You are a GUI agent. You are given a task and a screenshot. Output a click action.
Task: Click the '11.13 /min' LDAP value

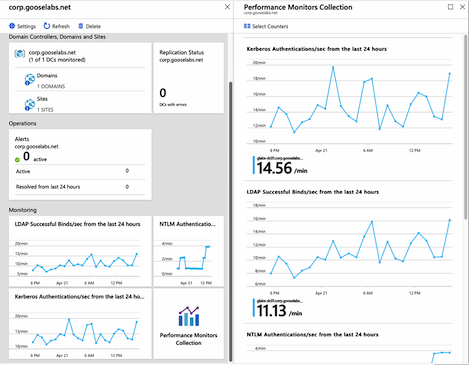(279, 311)
